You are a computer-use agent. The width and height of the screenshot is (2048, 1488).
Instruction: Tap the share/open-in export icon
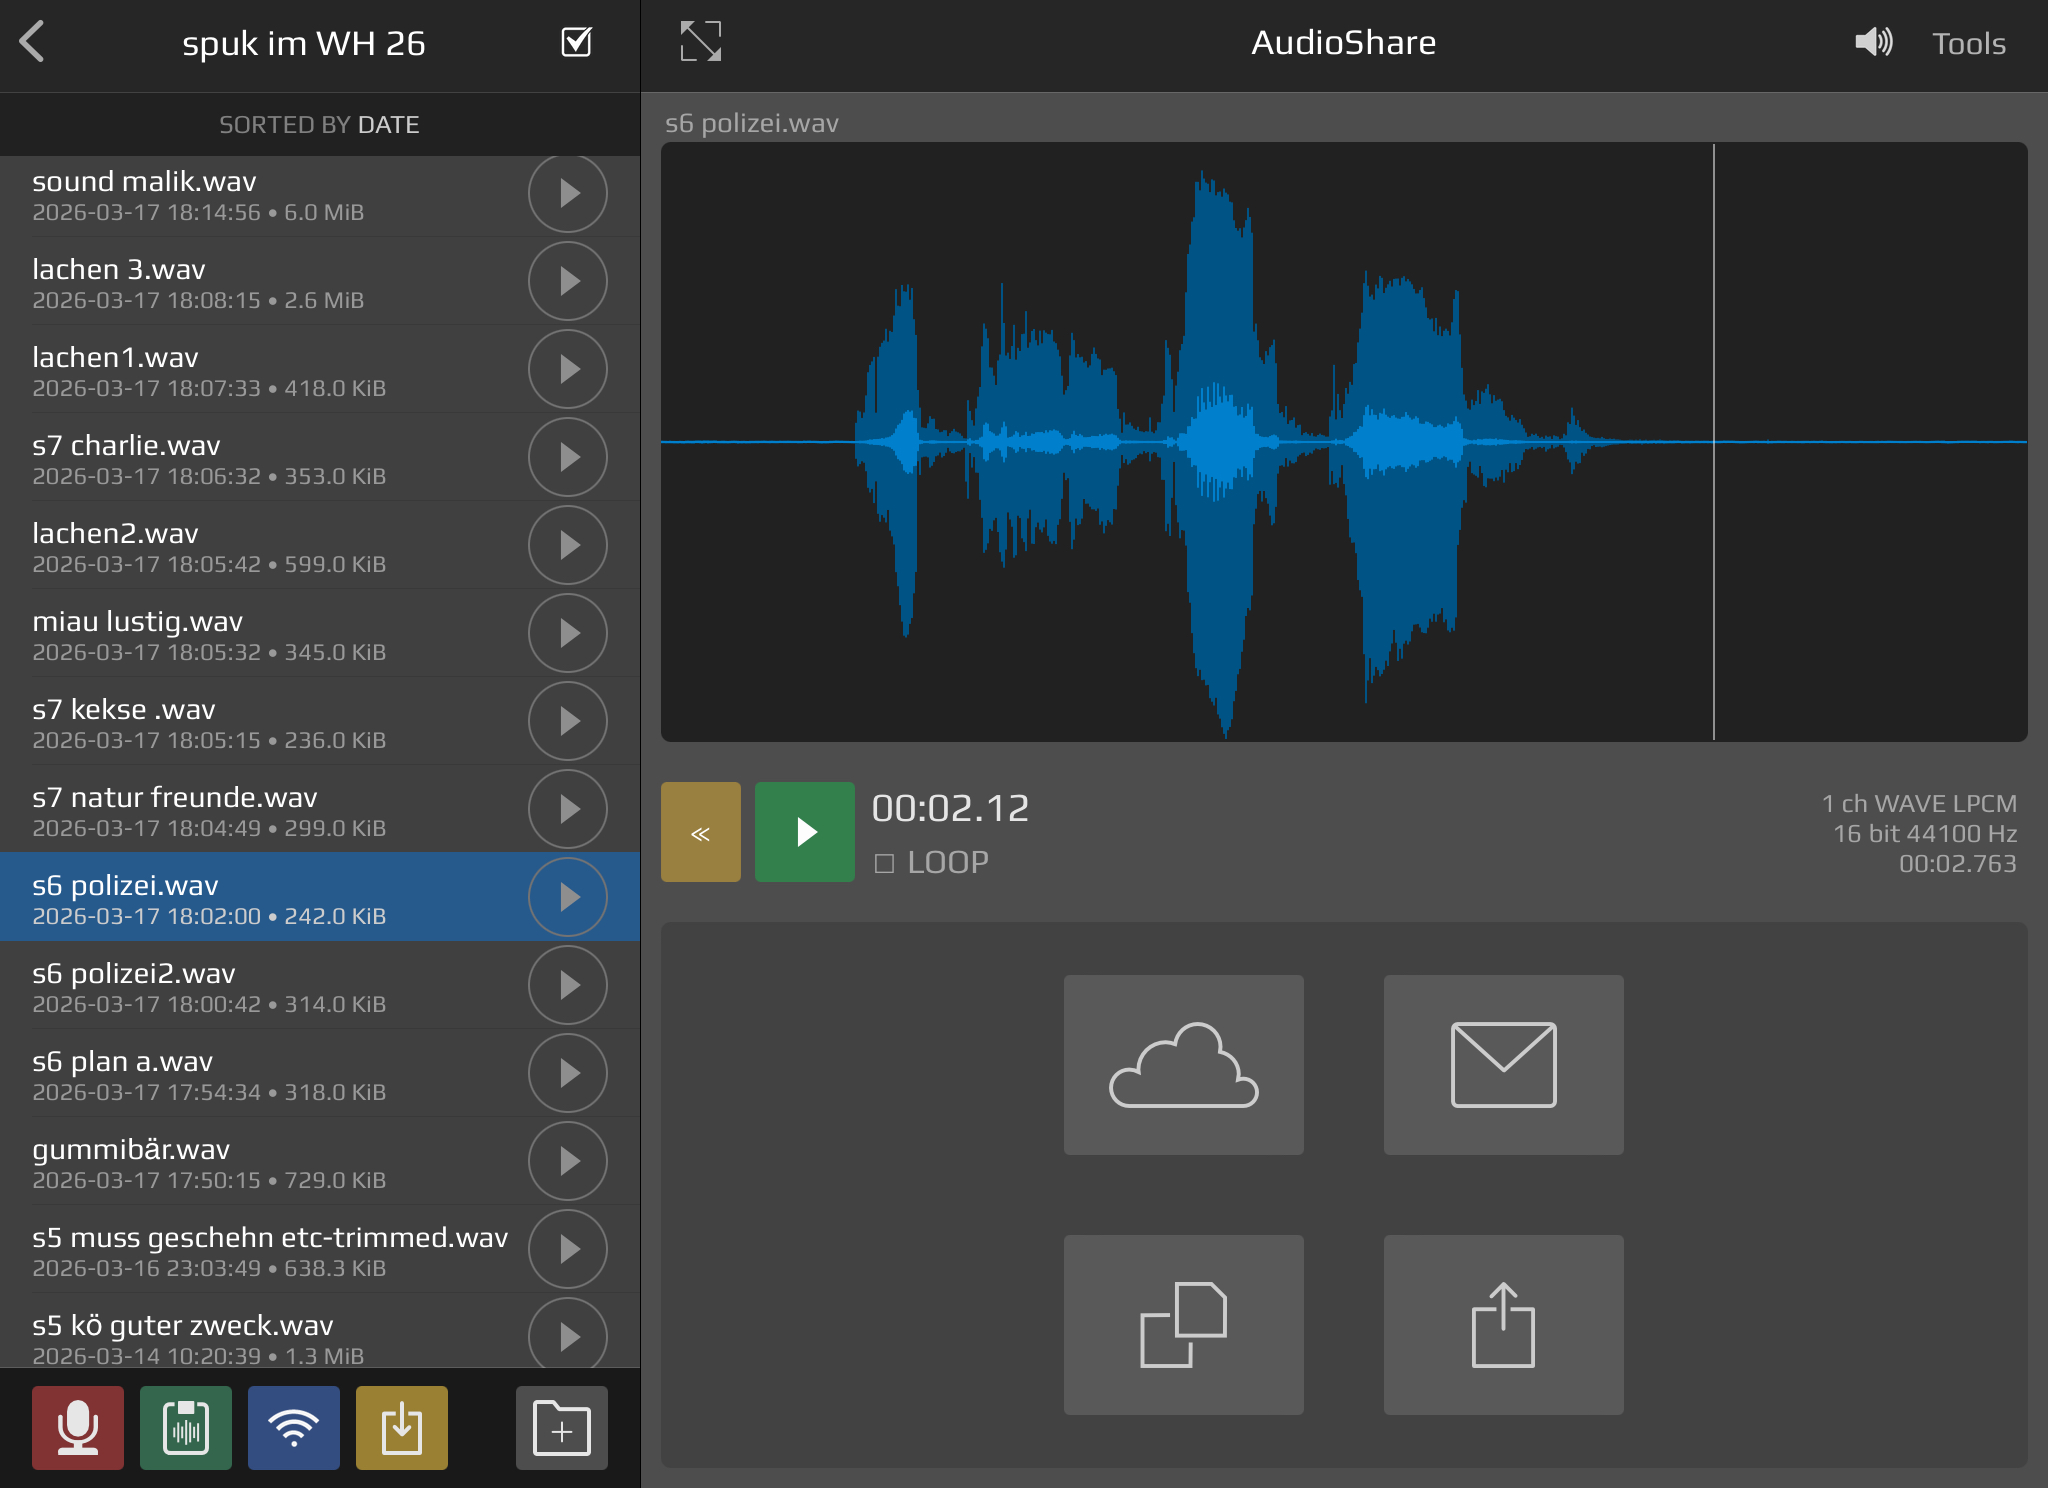tap(1503, 1325)
